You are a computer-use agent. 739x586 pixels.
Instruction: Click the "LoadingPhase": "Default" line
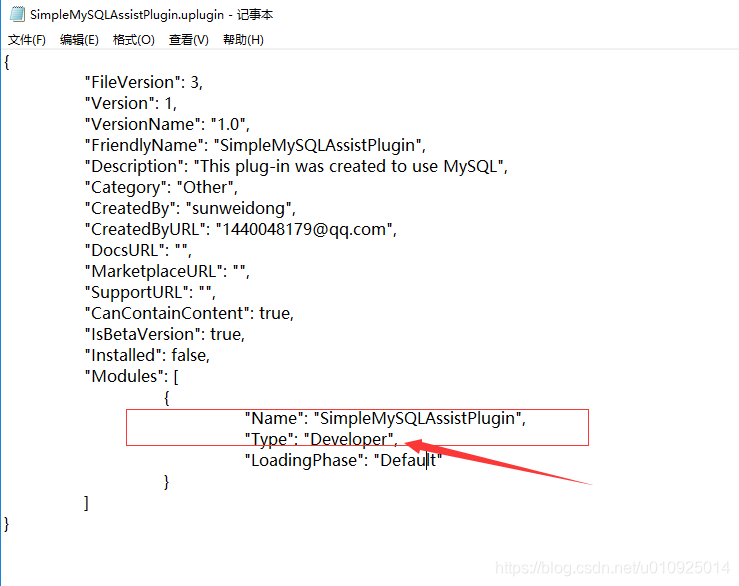343,461
